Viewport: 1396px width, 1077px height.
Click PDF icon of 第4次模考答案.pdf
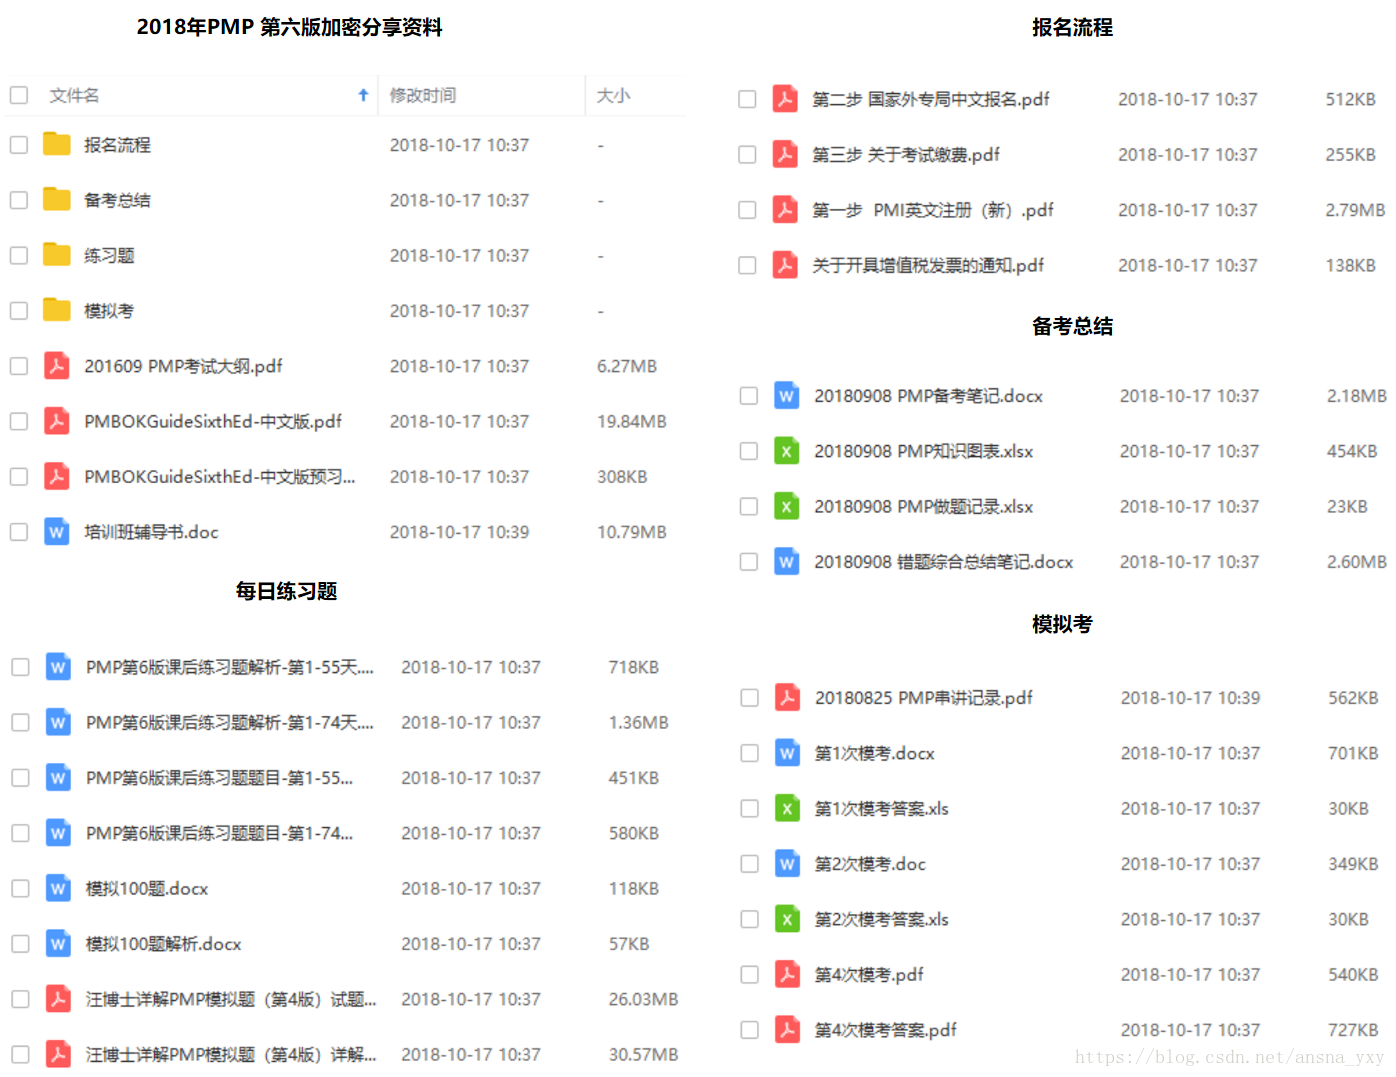pos(788,1029)
